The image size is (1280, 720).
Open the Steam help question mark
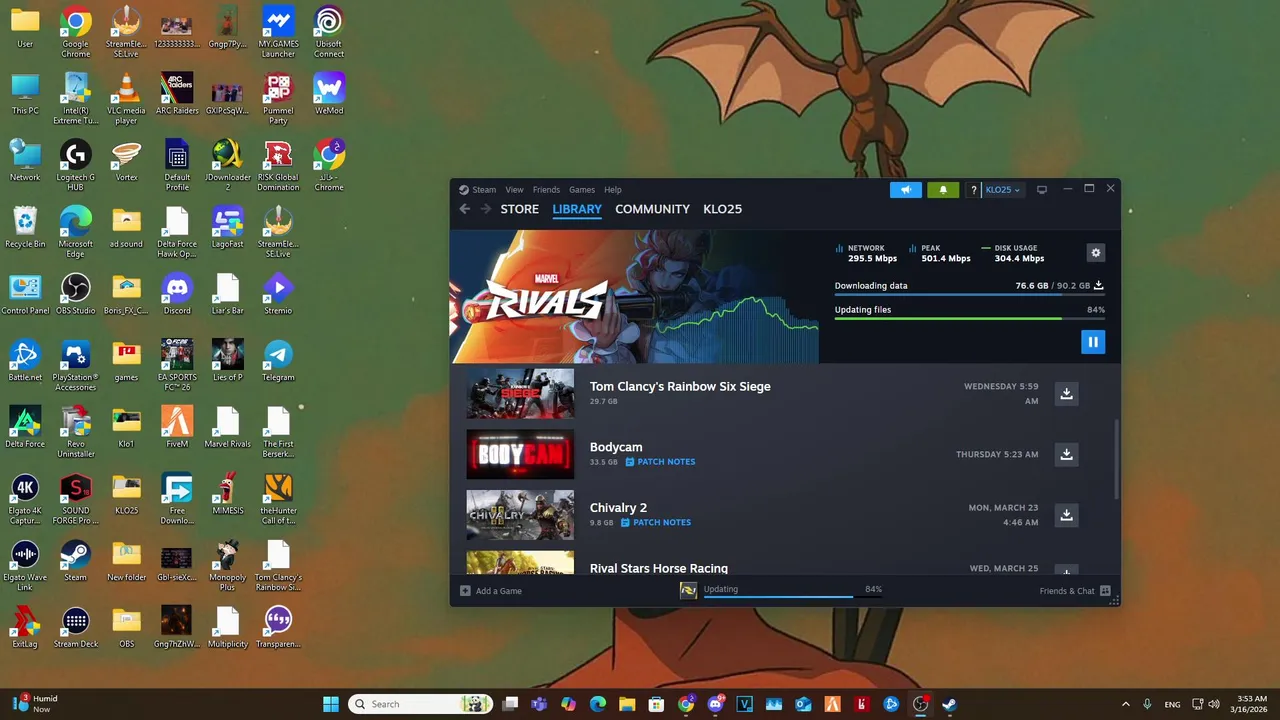pos(973,190)
